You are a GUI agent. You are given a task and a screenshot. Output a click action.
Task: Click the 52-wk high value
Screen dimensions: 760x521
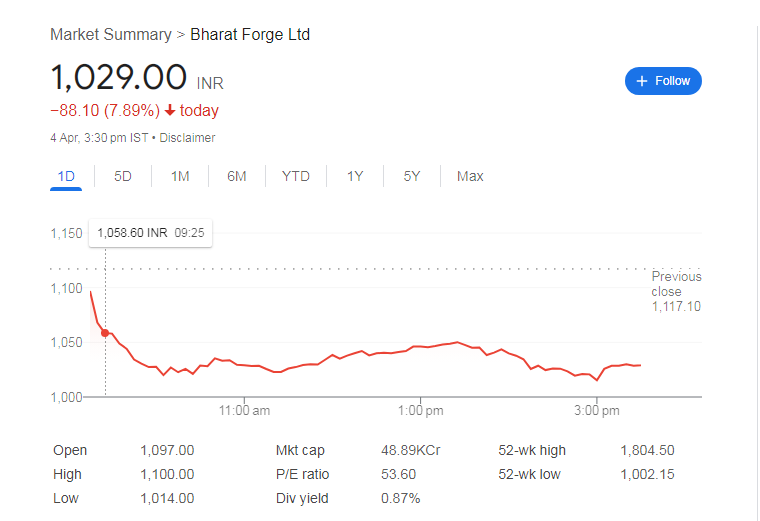click(646, 451)
